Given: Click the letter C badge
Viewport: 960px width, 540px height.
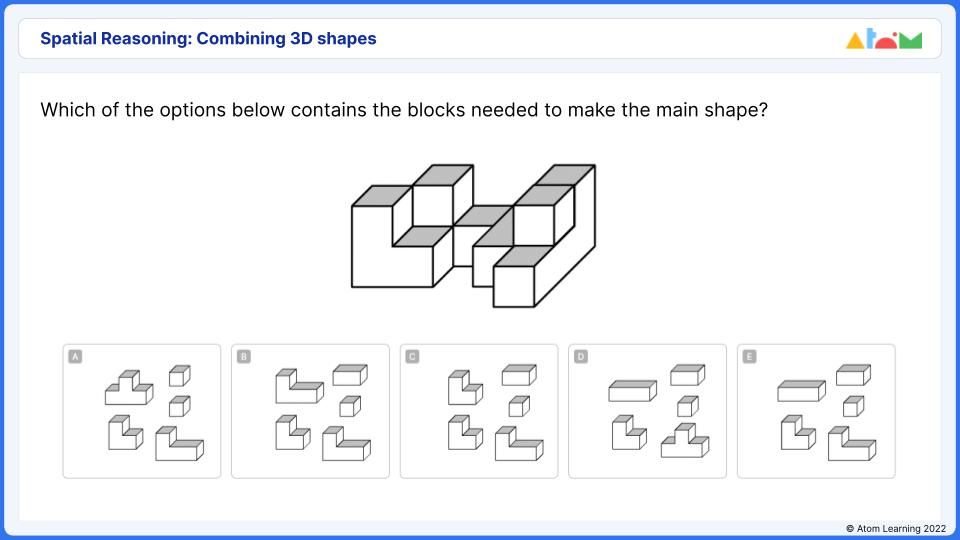Looking at the screenshot, I should tap(412, 356).
